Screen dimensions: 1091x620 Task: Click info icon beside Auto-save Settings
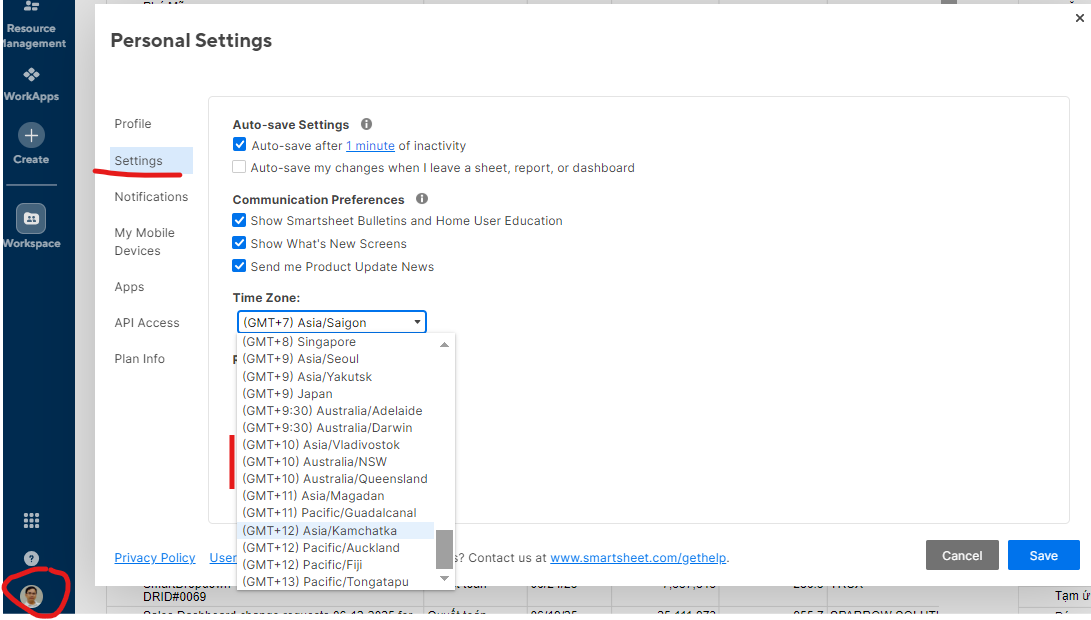pos(366,124)
